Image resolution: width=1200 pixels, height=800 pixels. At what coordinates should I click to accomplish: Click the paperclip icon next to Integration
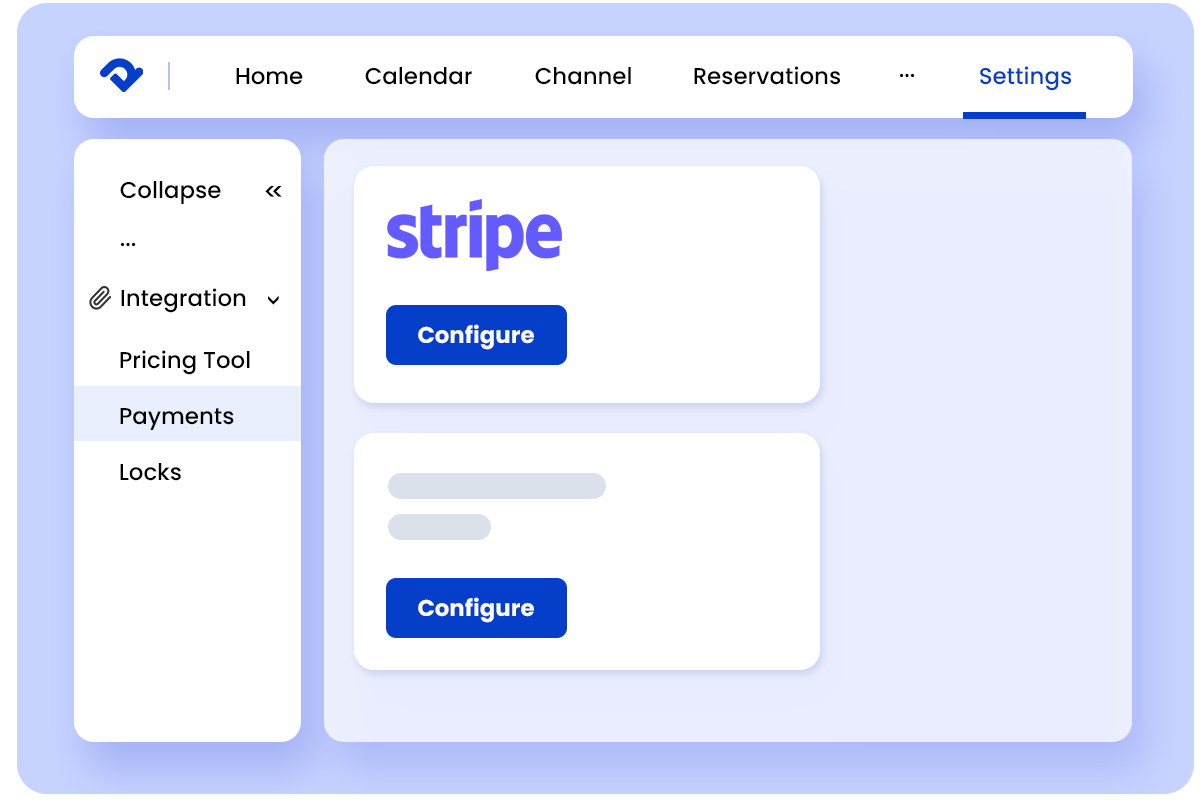tap(99, 299)
